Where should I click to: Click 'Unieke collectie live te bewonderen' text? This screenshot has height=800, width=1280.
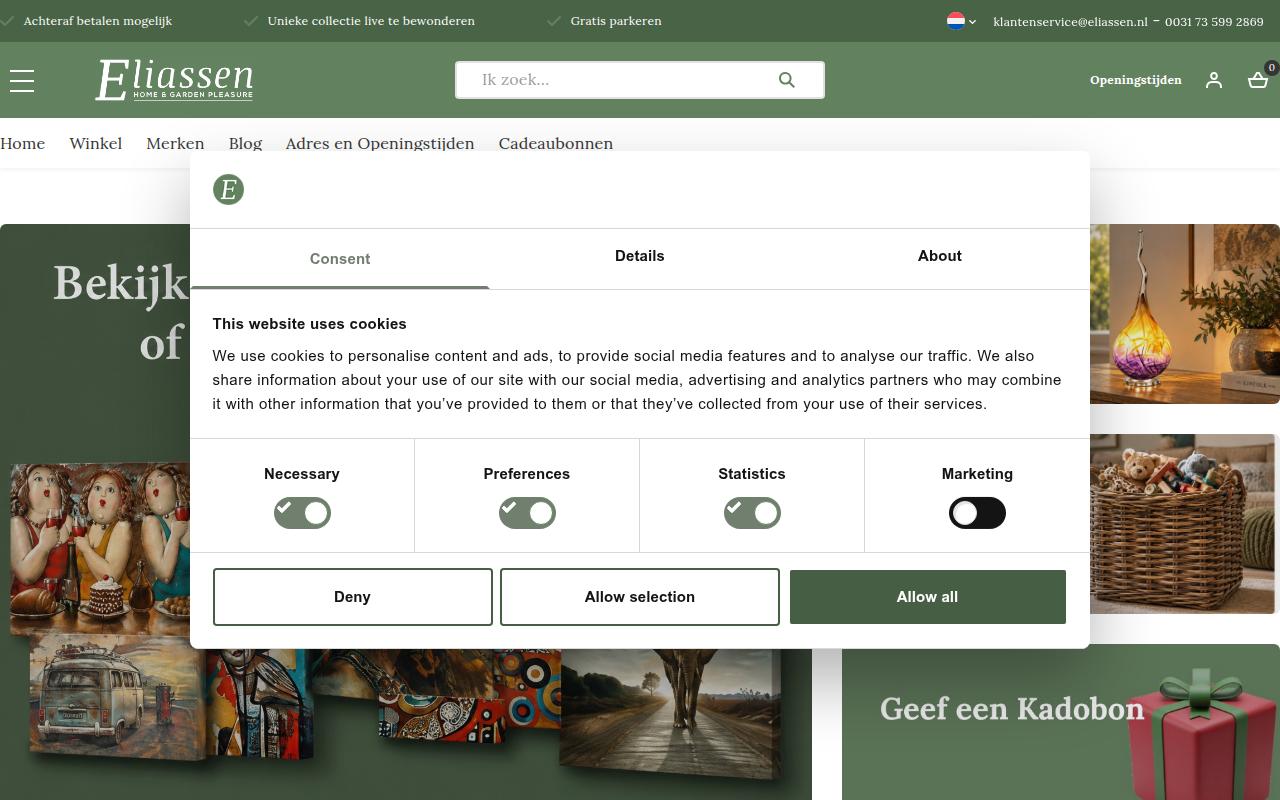(x=371, y=21)
